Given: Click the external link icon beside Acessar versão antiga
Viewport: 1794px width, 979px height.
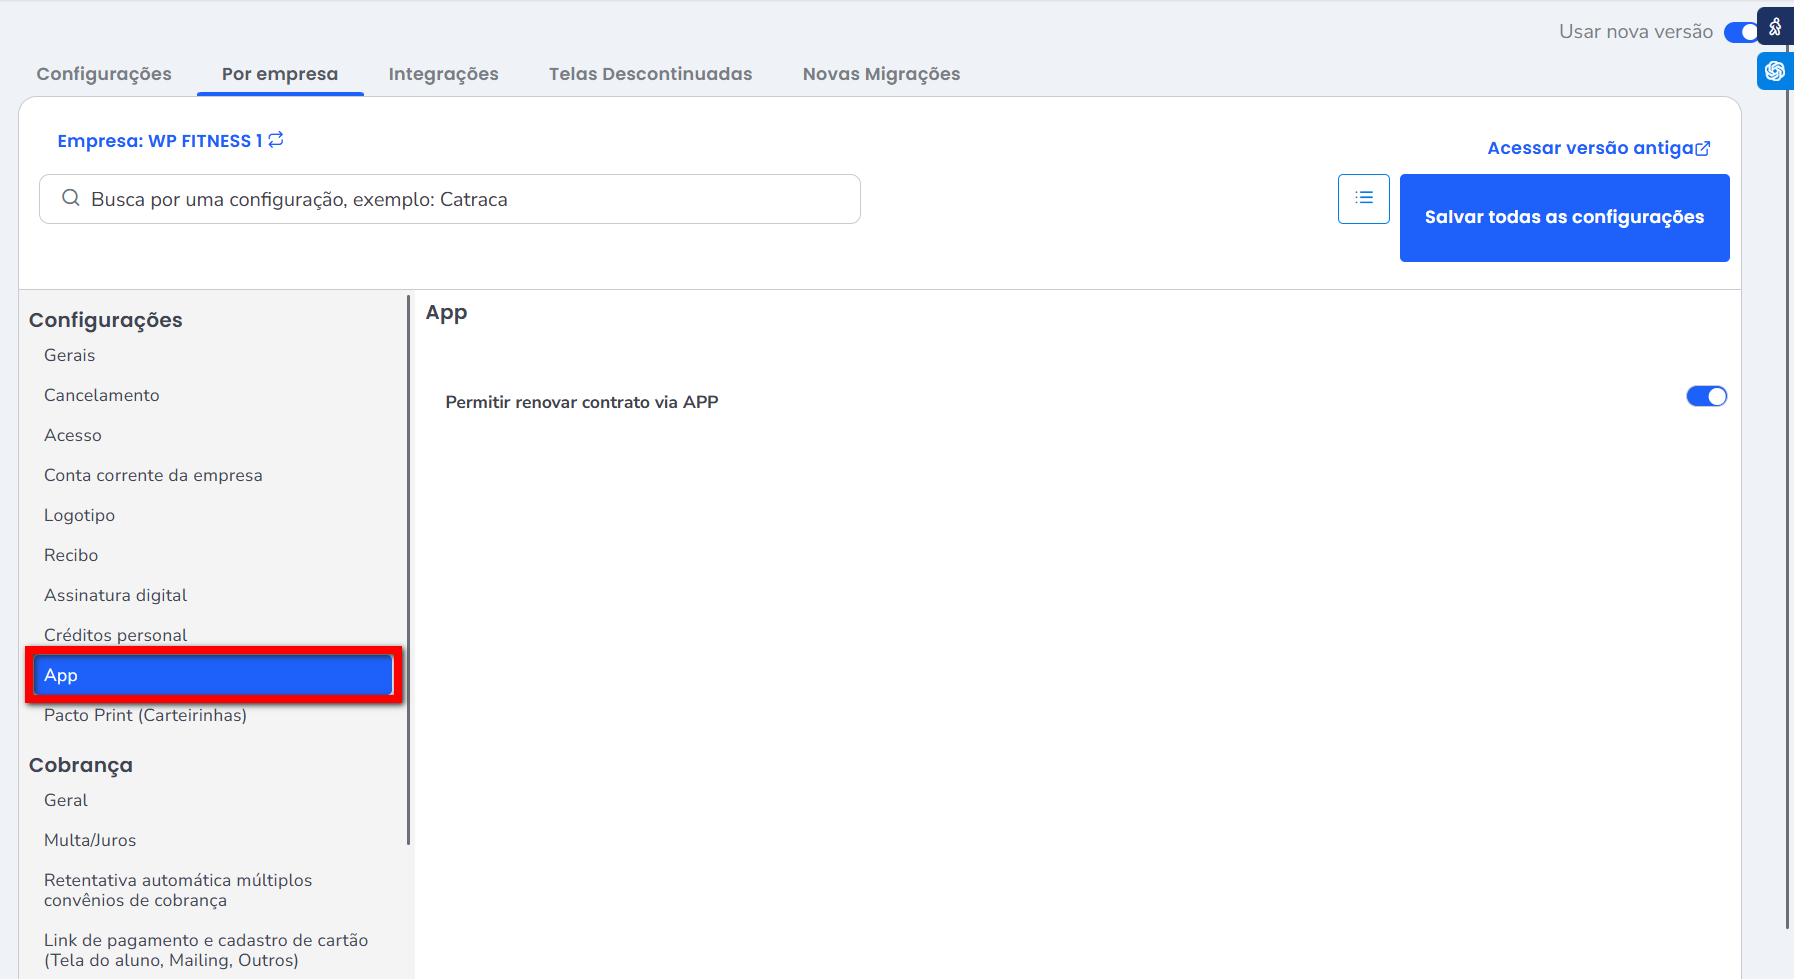Looking at the screenshot, I should click(1703, 148).
